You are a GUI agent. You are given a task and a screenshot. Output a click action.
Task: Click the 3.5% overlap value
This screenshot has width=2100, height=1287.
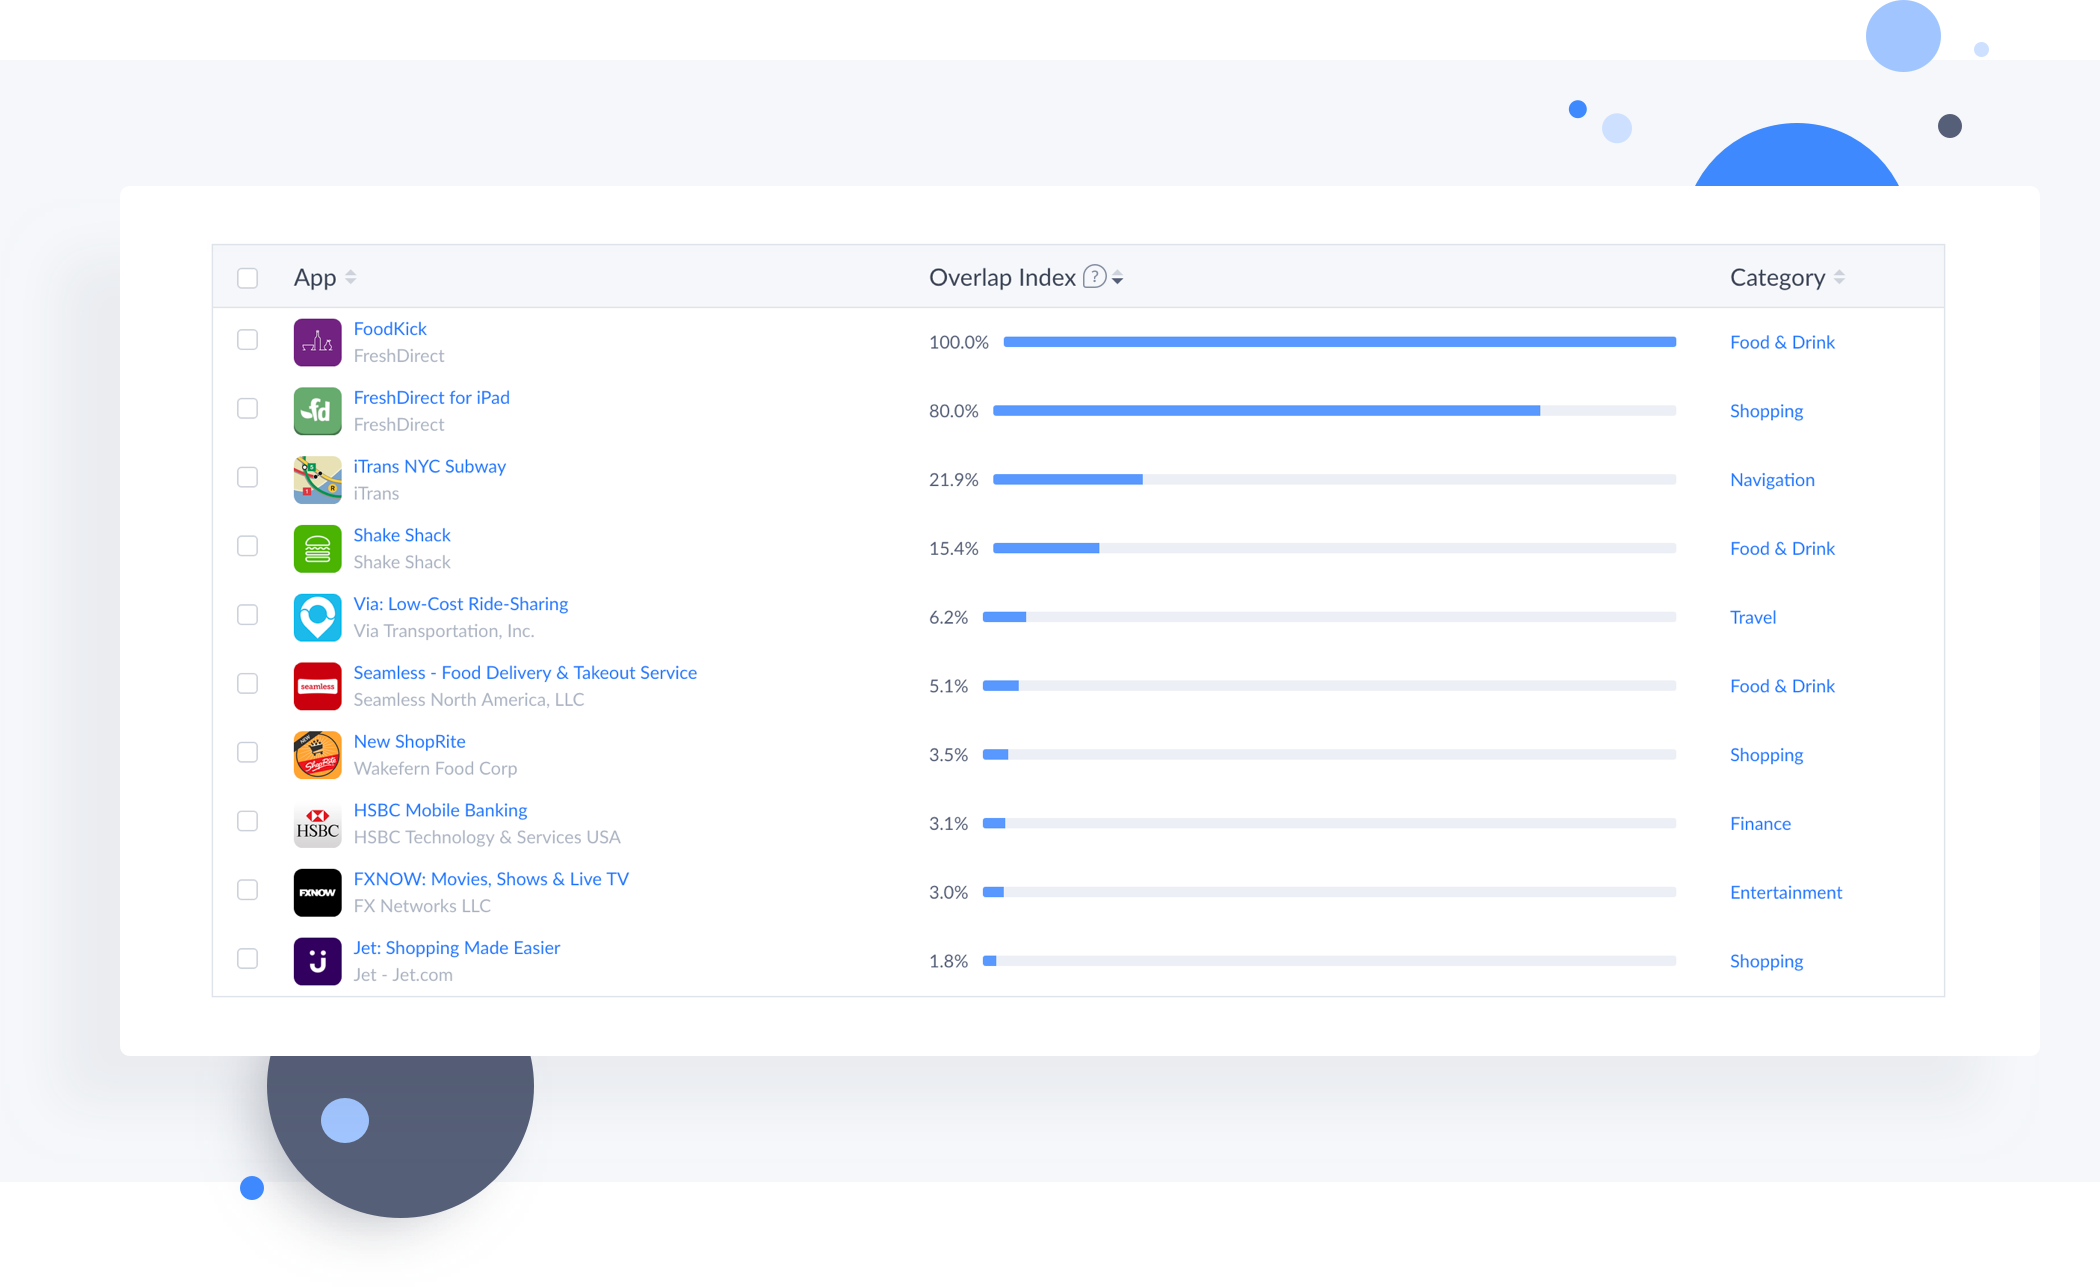tap(948, 755)
